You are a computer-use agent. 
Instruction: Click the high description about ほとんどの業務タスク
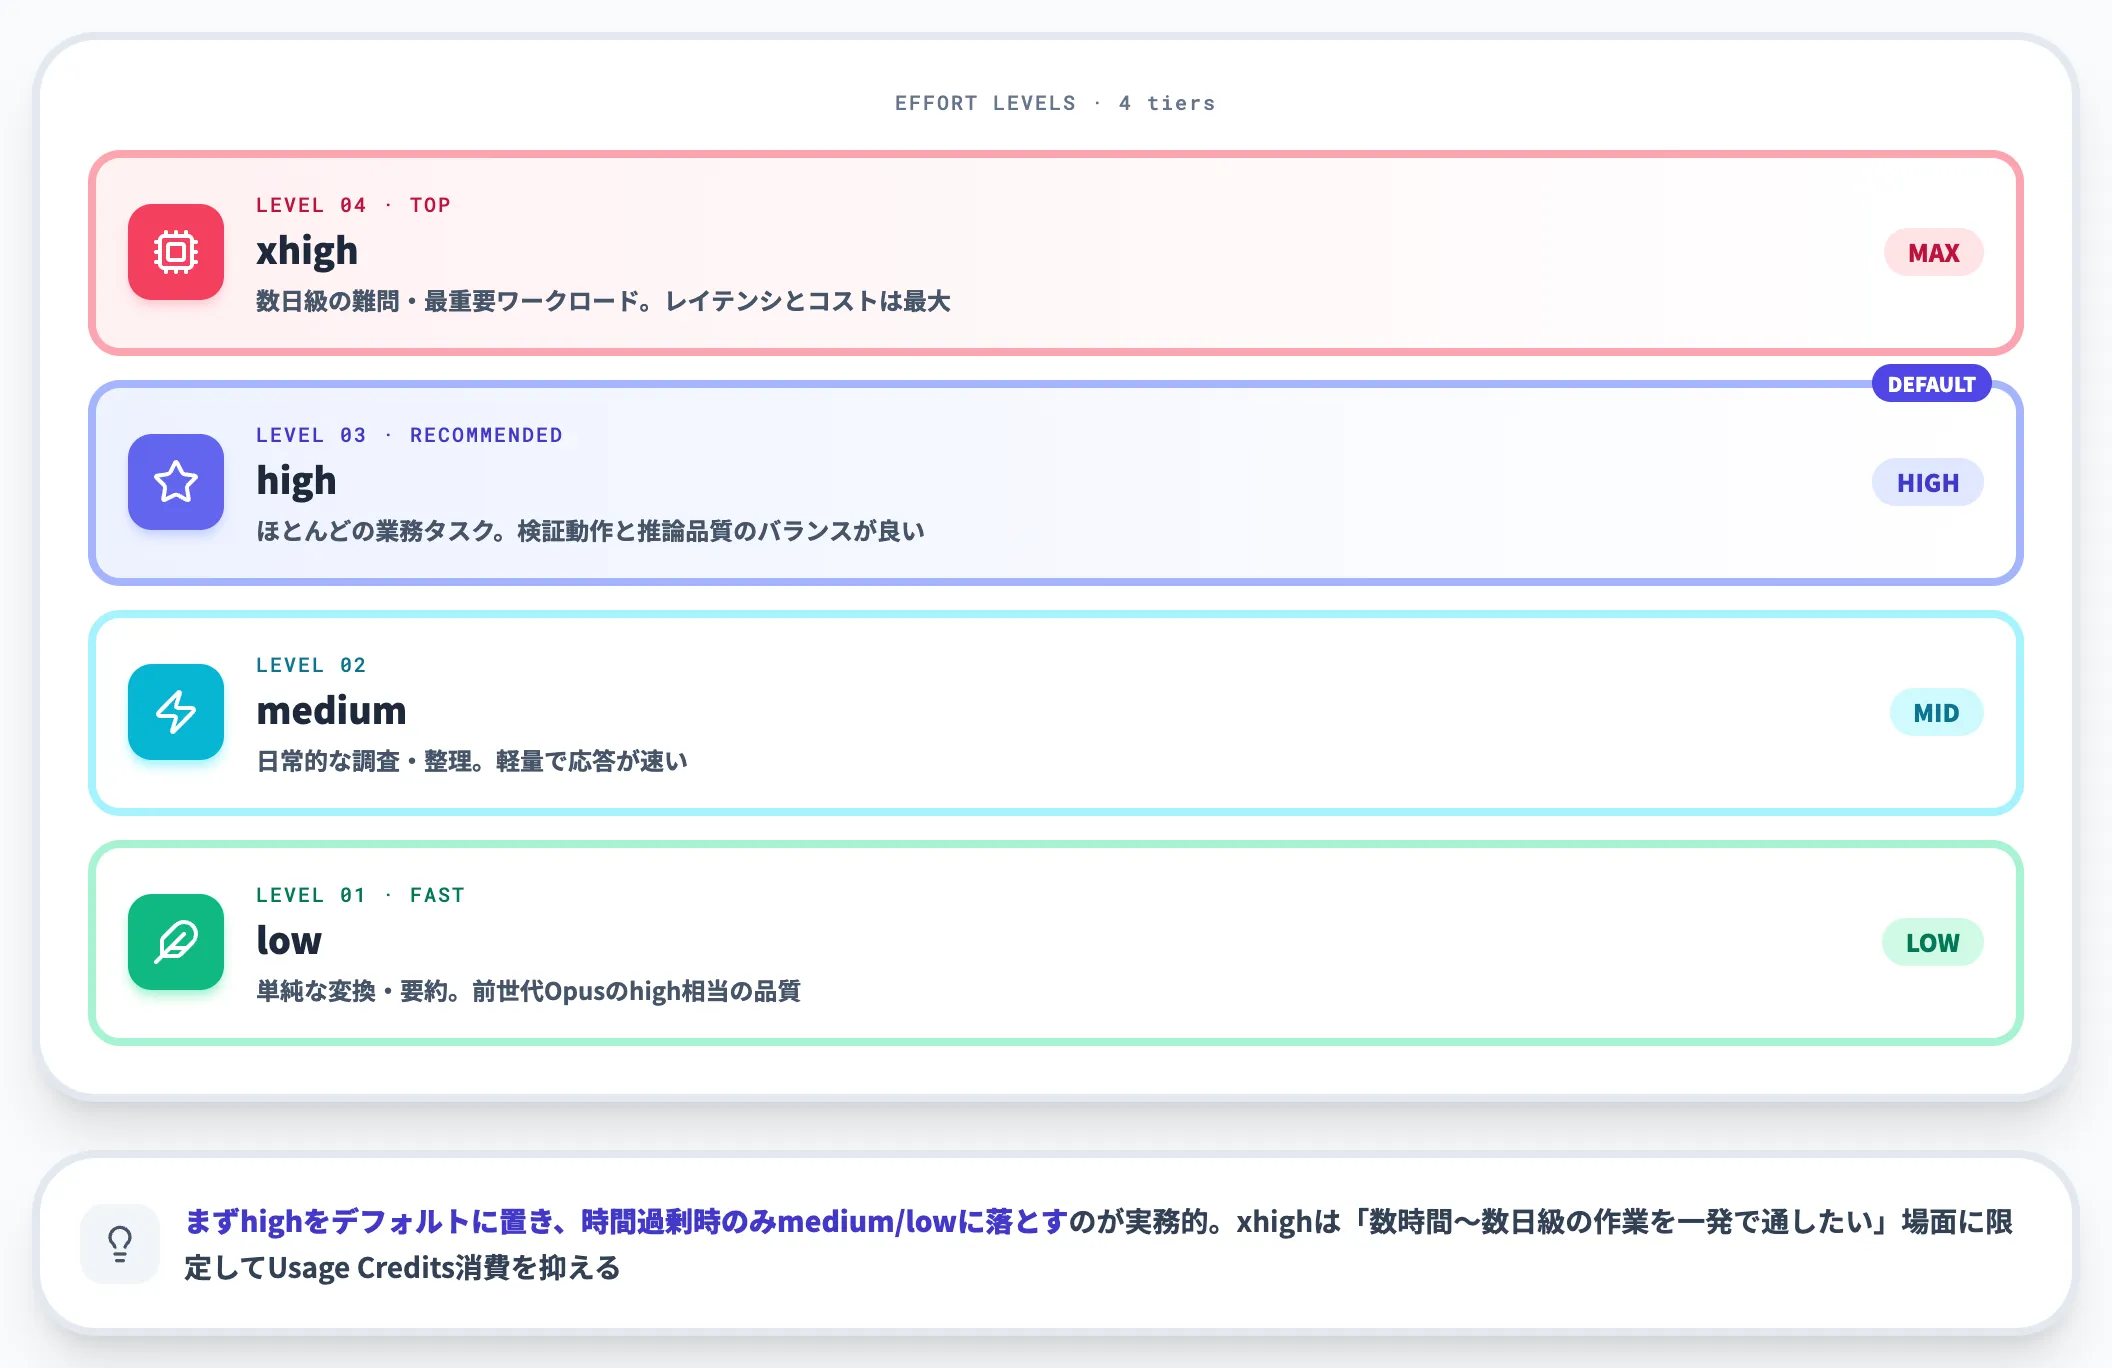click(x=590, y=531)
